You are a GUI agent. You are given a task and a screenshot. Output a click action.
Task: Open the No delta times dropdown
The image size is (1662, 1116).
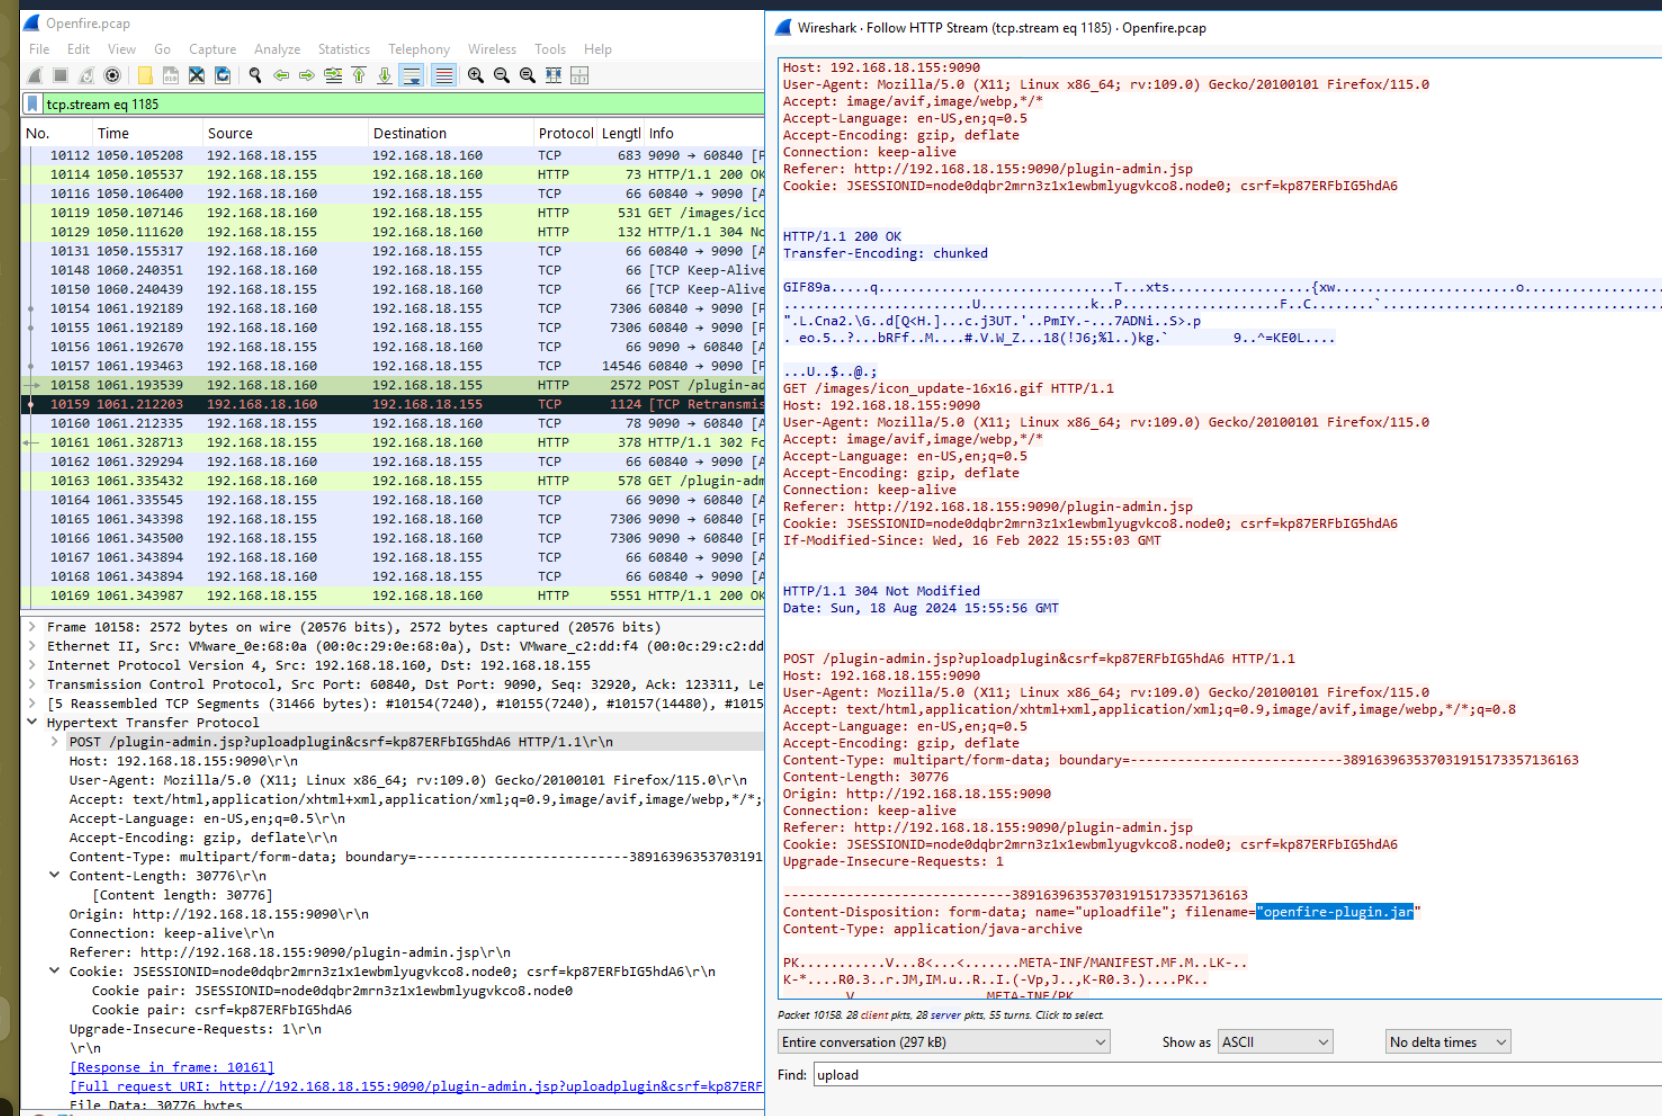(x=1447, y=1042)
